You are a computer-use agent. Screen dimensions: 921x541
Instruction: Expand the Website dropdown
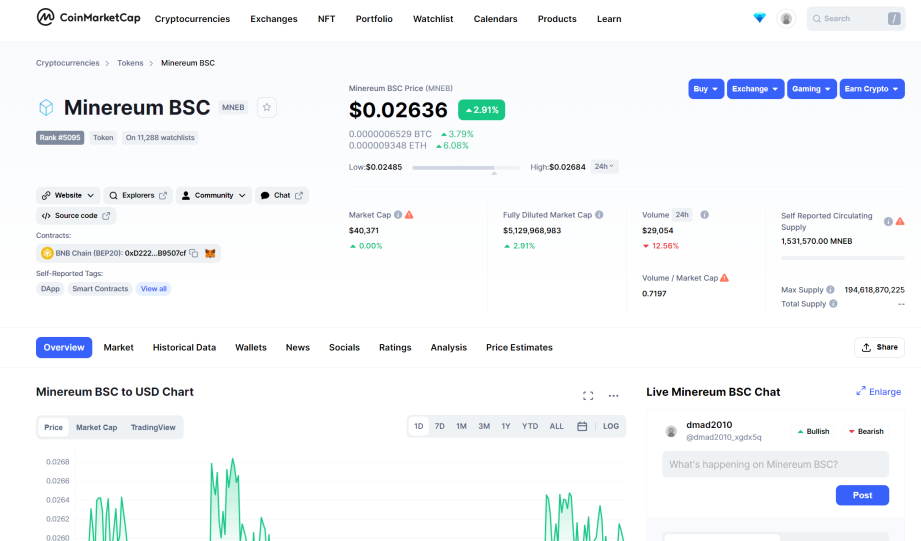pyautogui.click(x=68, y=196)
